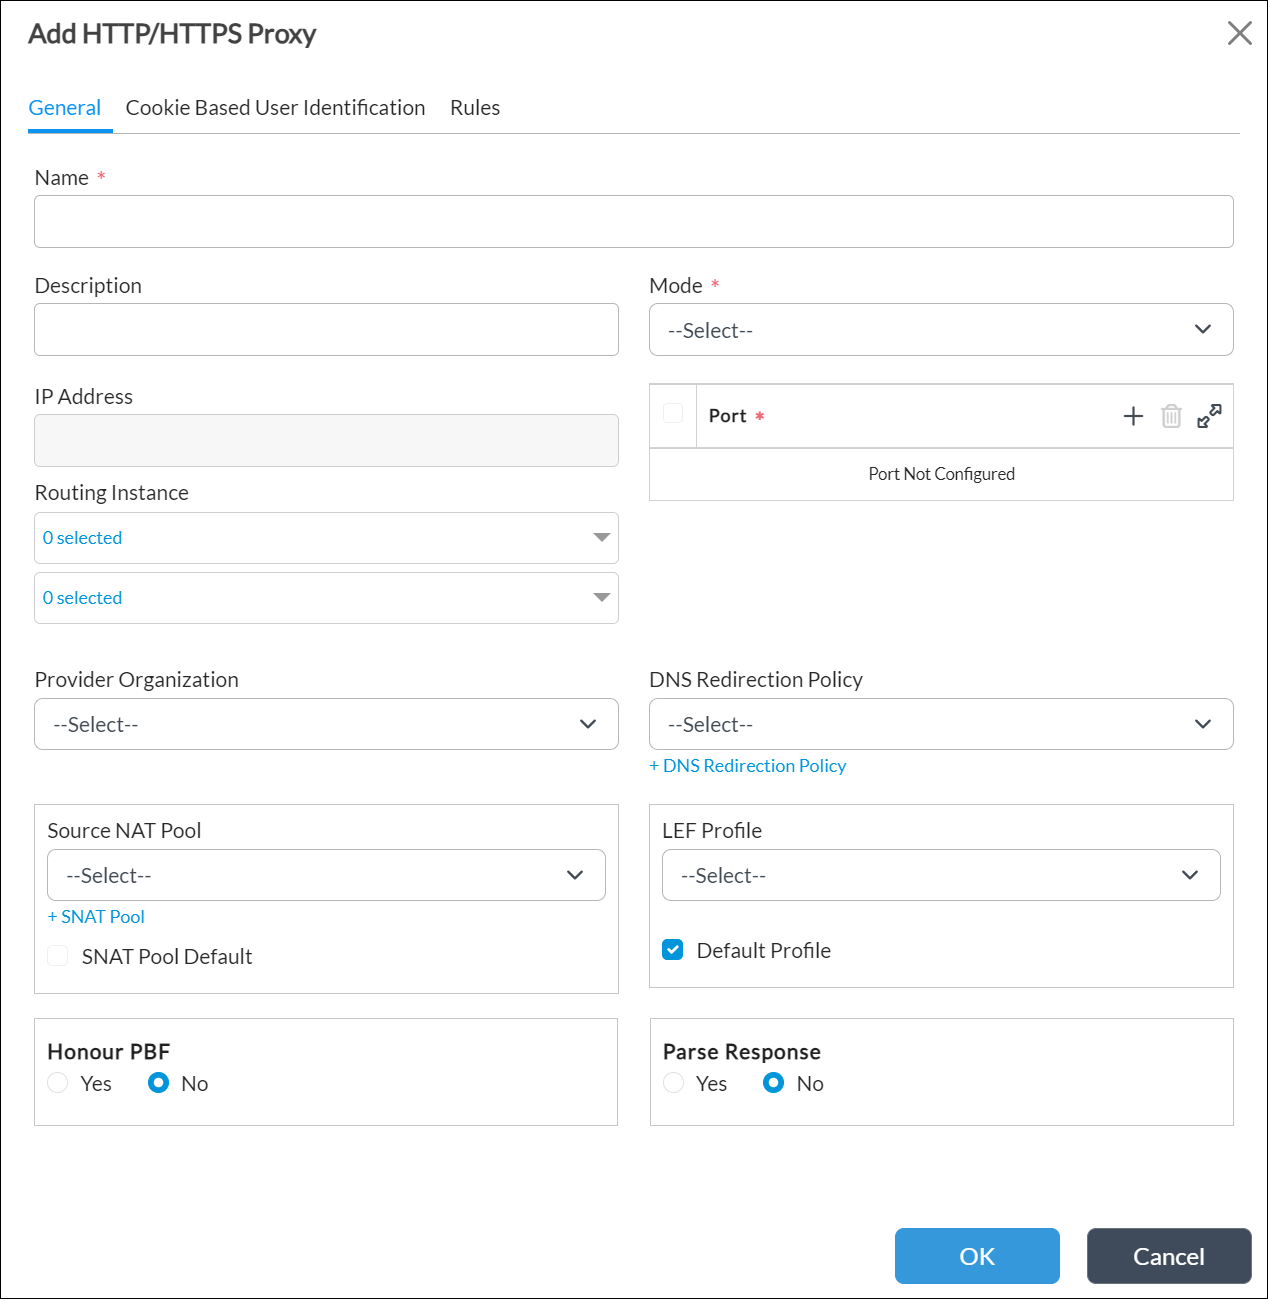Click the + DNS Redirection Policy link
The height and width of the screenshot is (1299, 1268).
(748, 766)
